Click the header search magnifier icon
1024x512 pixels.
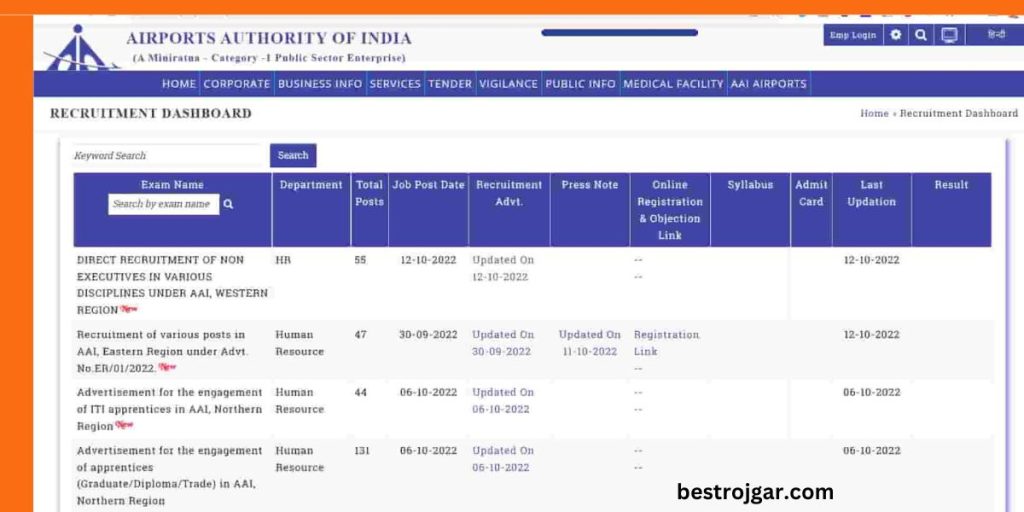(920, 35)
